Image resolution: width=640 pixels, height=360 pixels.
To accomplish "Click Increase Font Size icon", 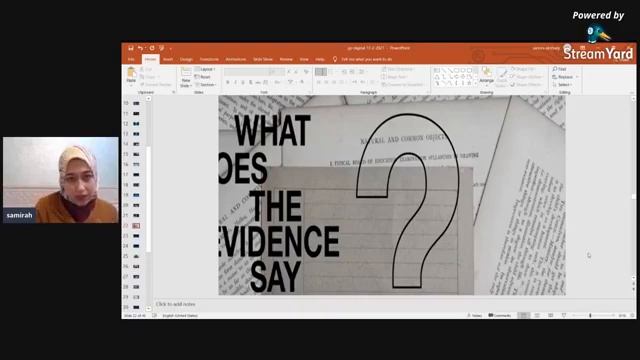I will (x=289, y=72).
